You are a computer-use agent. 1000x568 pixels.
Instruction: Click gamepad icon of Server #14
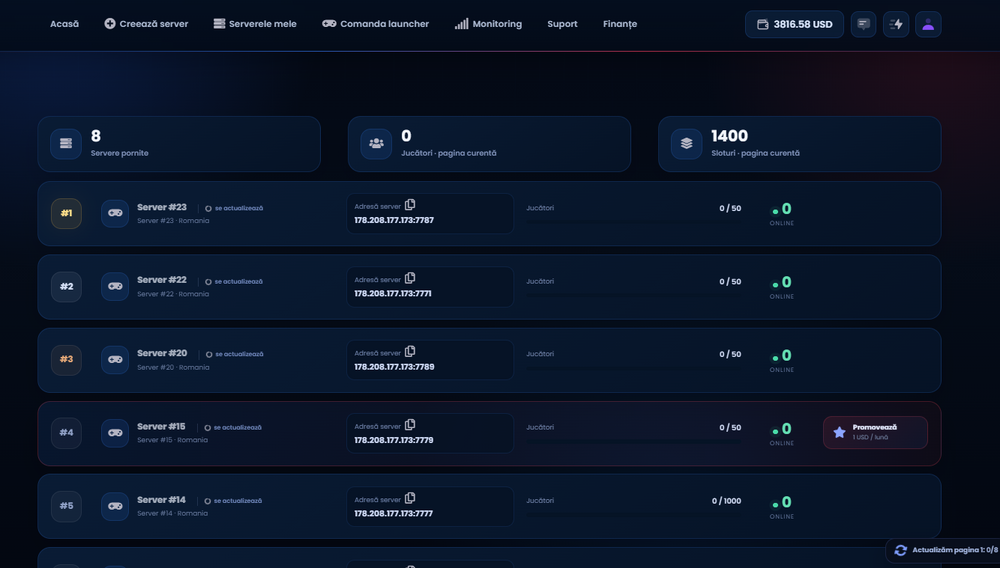pyautogui.click(x=115, y=506)
